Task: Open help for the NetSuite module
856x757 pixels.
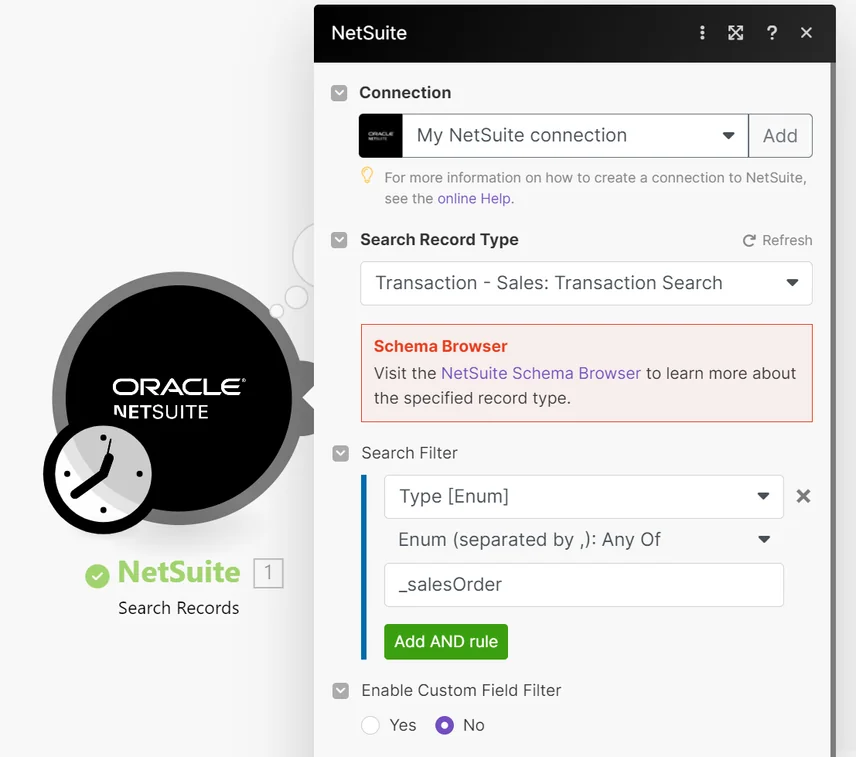Action: click(771, 33)
